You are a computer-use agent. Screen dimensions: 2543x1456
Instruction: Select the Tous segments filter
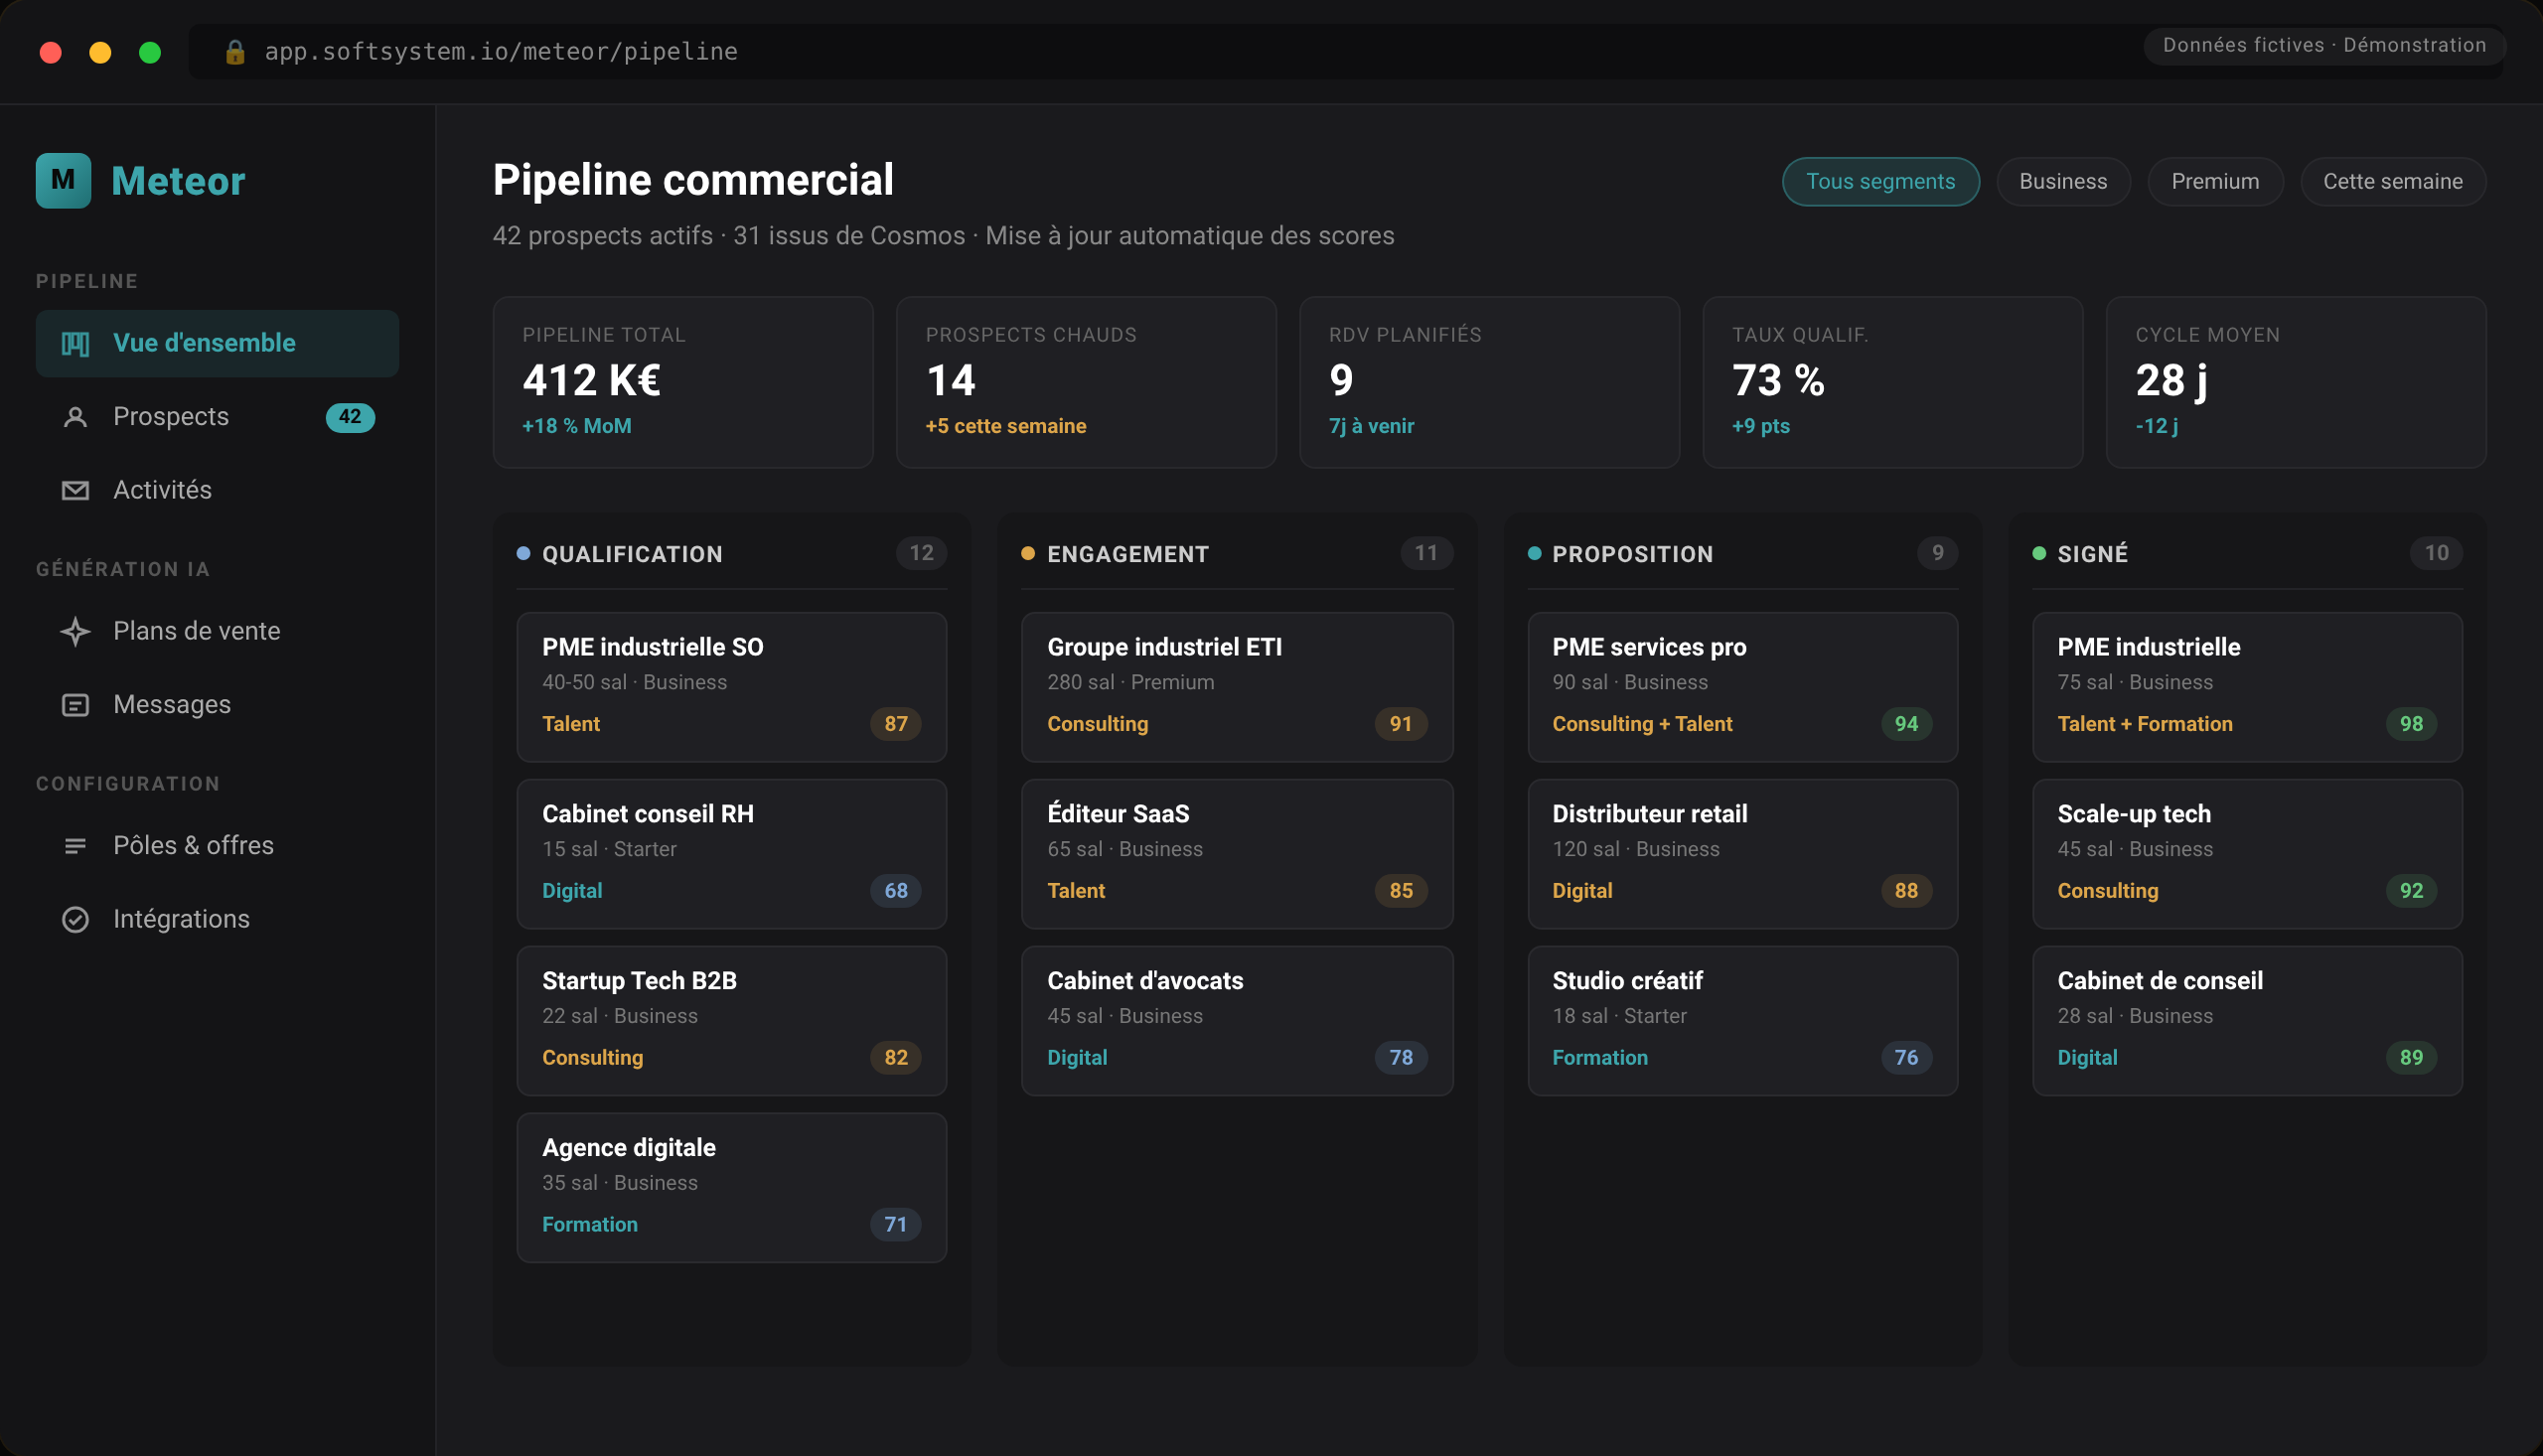click(x=1880, y=181)
